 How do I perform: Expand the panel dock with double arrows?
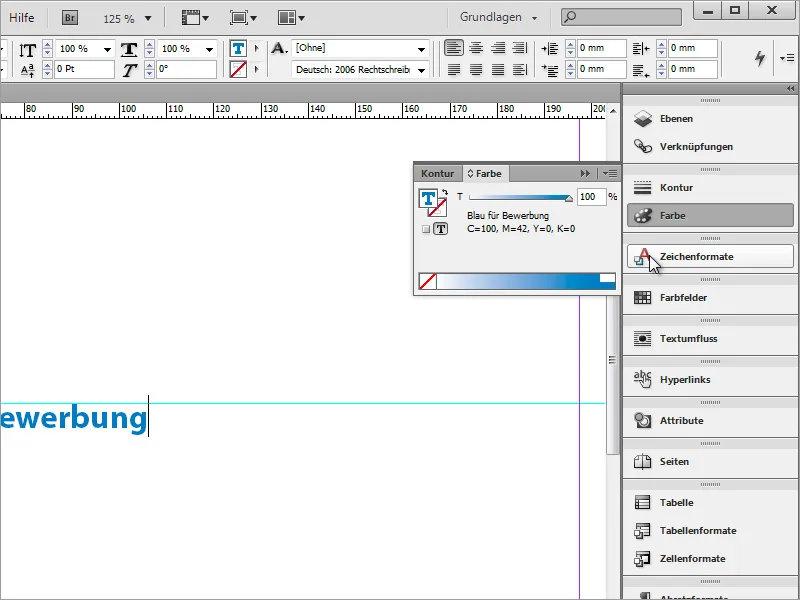790,89
